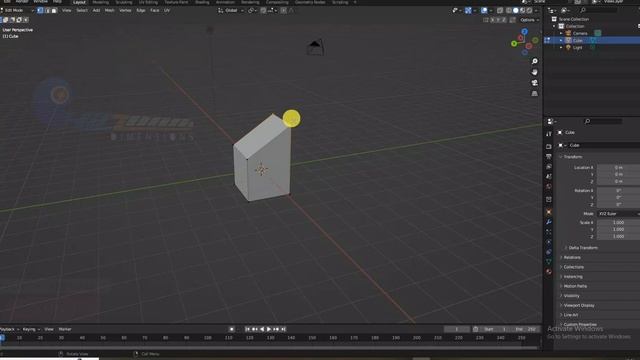Viewport: 640px width, 360px height.
Task: Click the zoom view magnifier icon
Action: 534,61
